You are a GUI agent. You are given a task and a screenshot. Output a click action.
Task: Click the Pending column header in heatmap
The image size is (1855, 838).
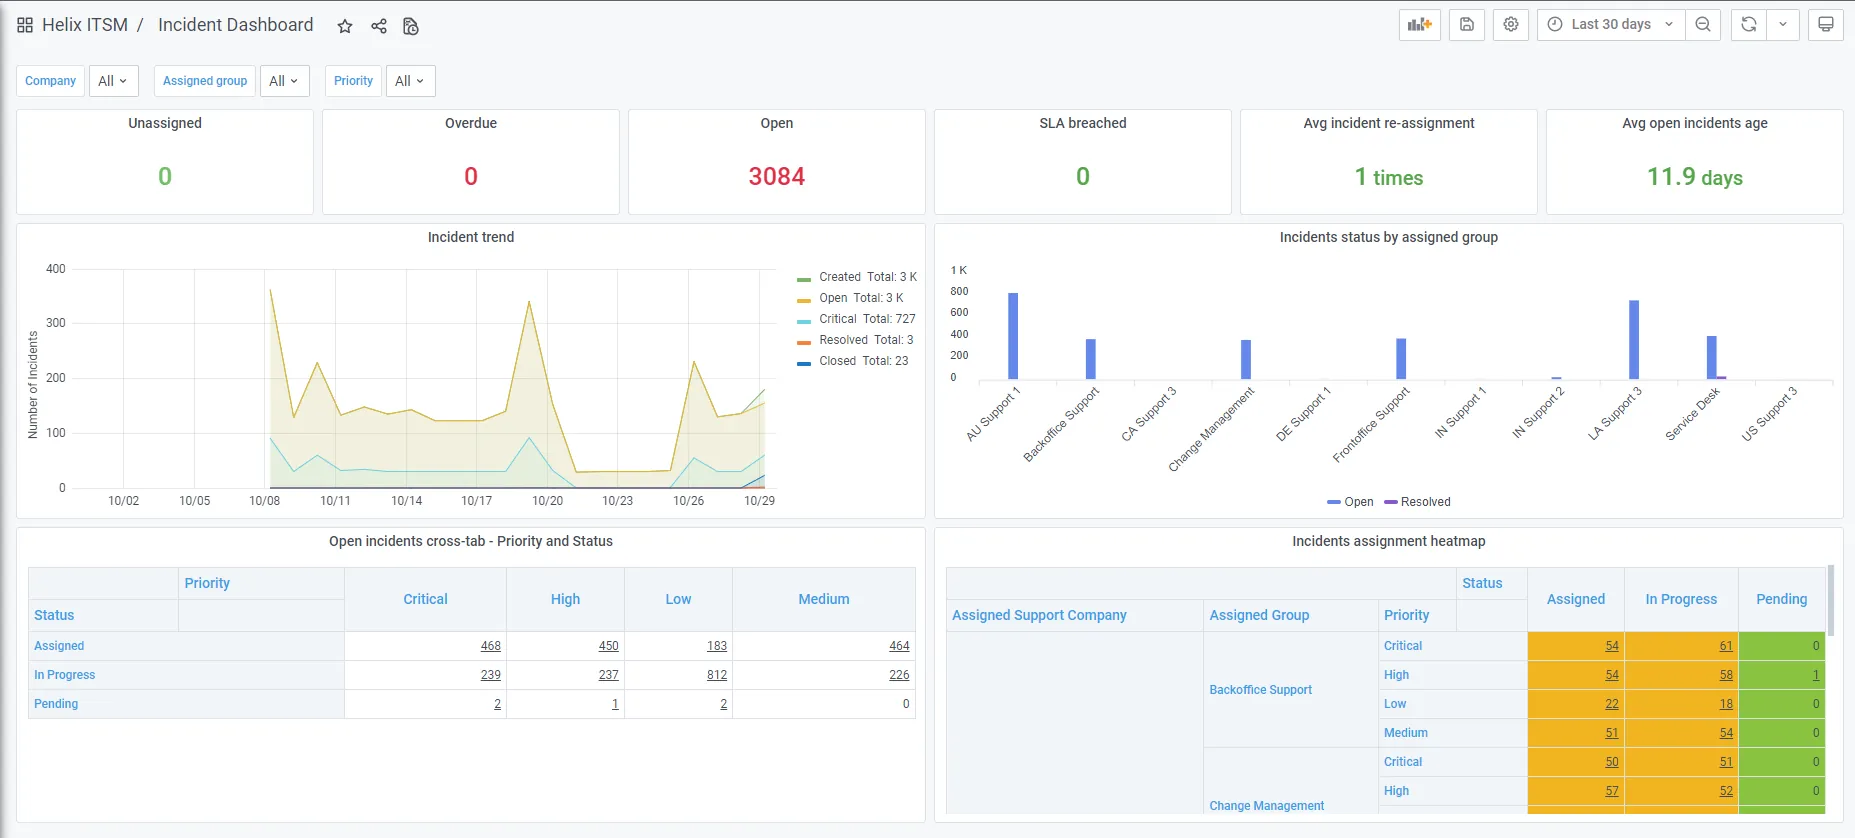coord(1781,599)
